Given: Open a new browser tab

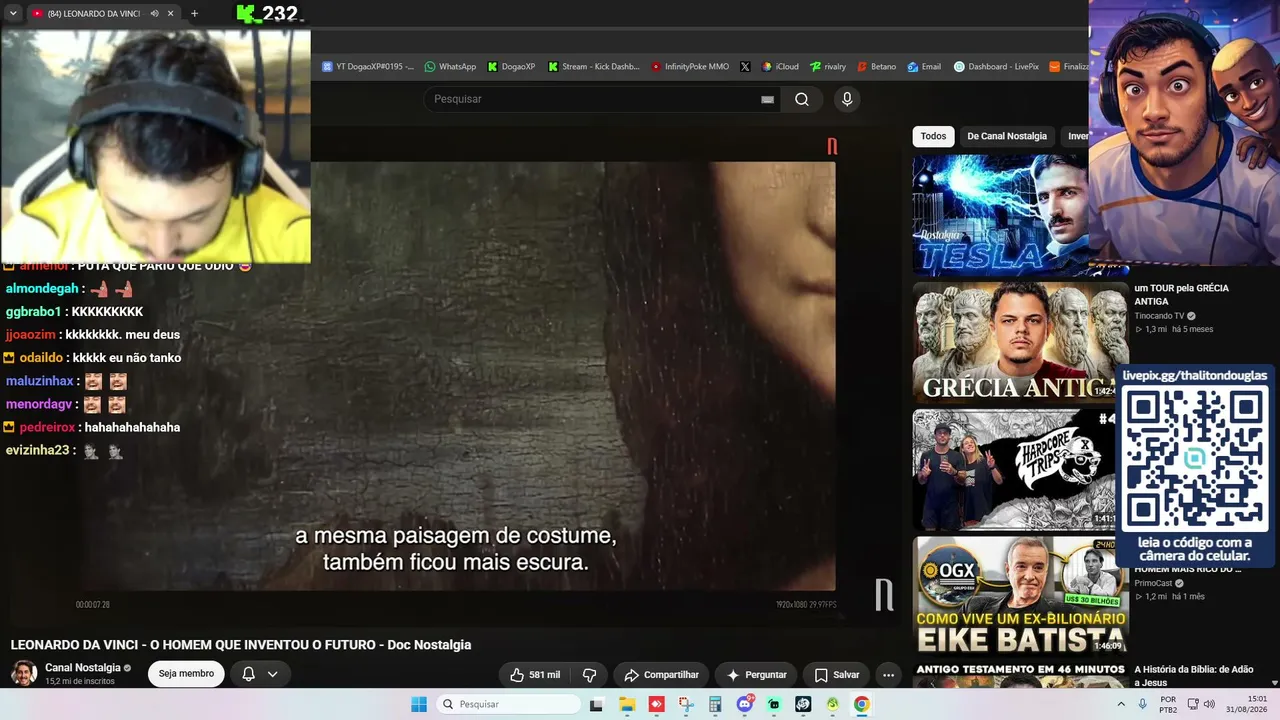Looking at the screenshot, I should tap(194, 14).
